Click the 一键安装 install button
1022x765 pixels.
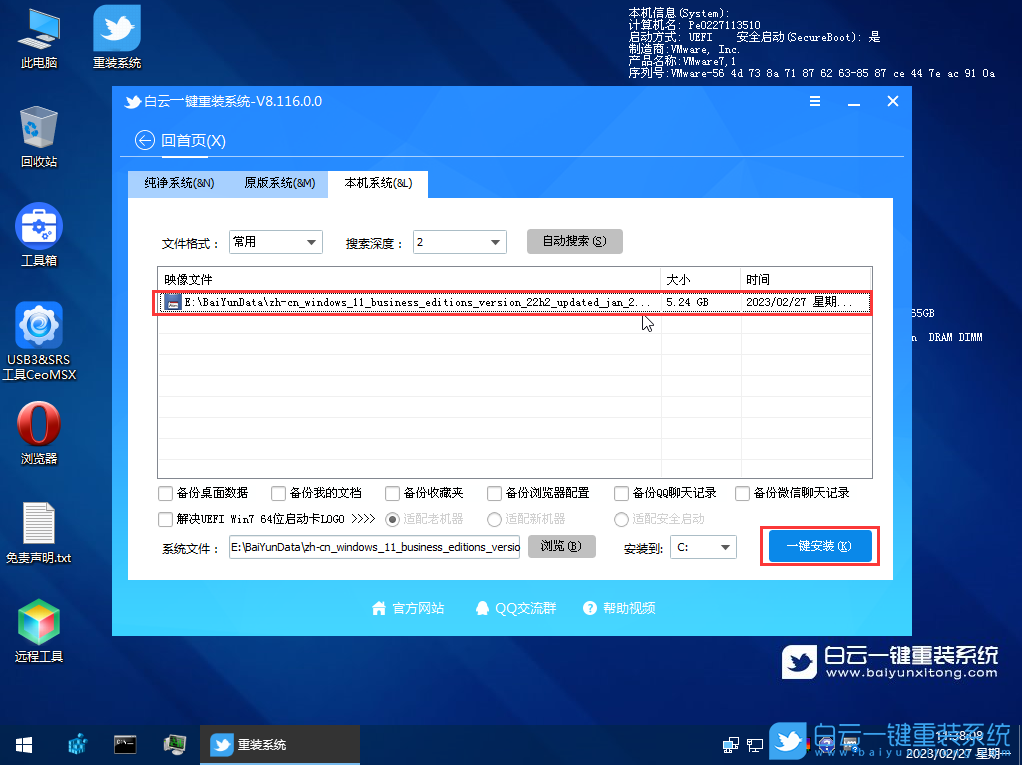point(818,545)
